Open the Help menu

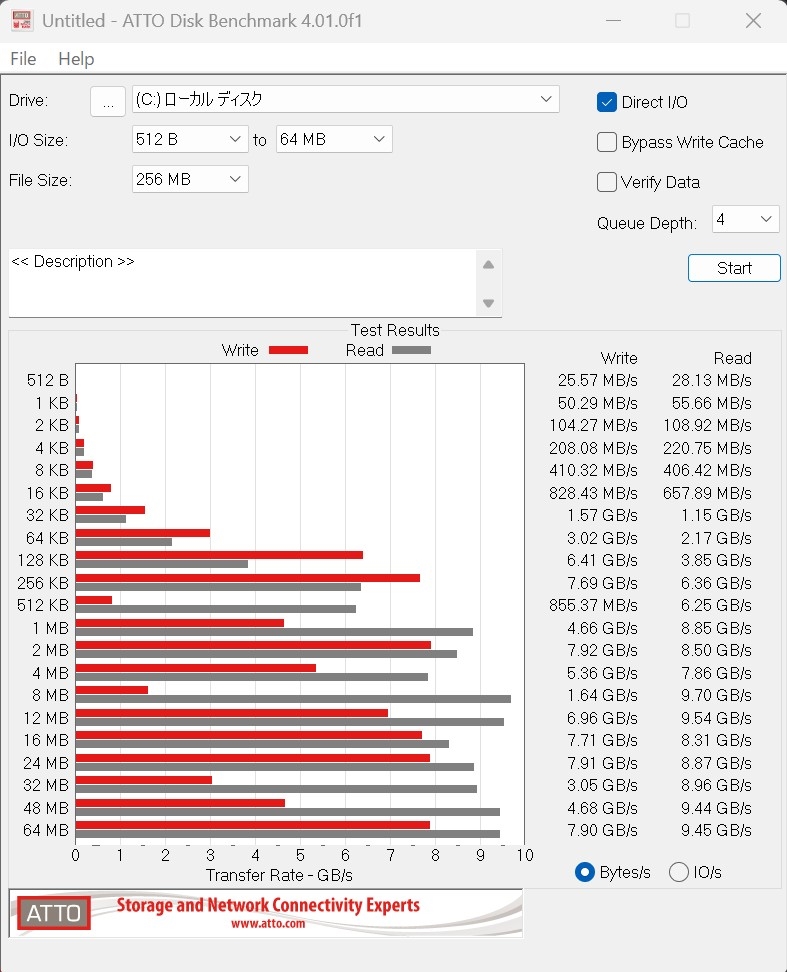coord(76,59)
